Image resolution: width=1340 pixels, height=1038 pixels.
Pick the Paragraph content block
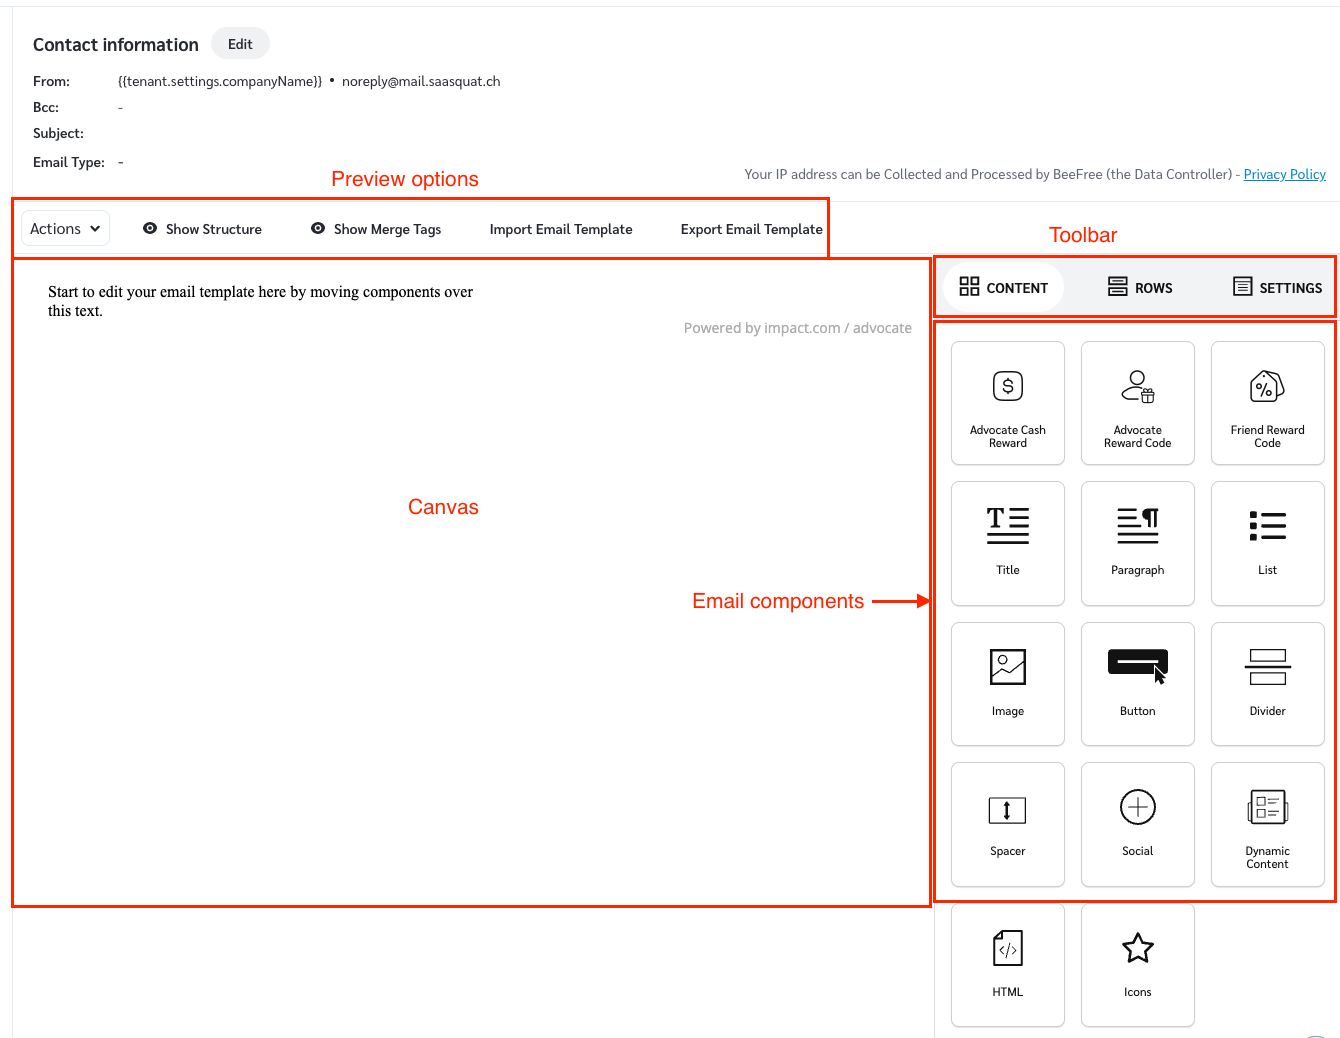tap(1137, 543)
